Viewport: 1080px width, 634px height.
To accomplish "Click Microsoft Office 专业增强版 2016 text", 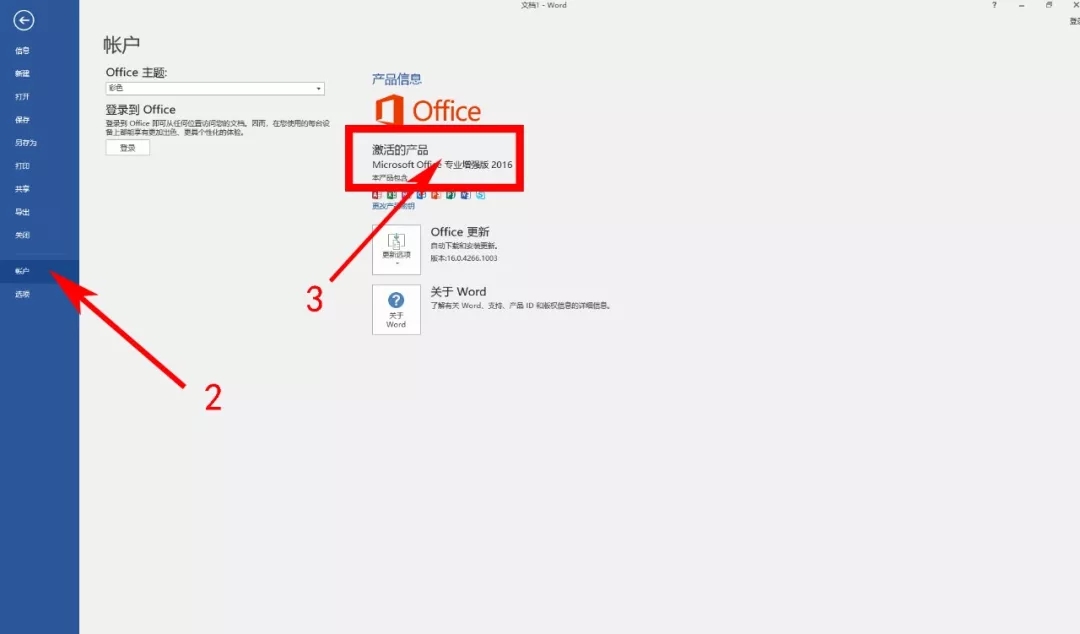I will coord(442,165).
